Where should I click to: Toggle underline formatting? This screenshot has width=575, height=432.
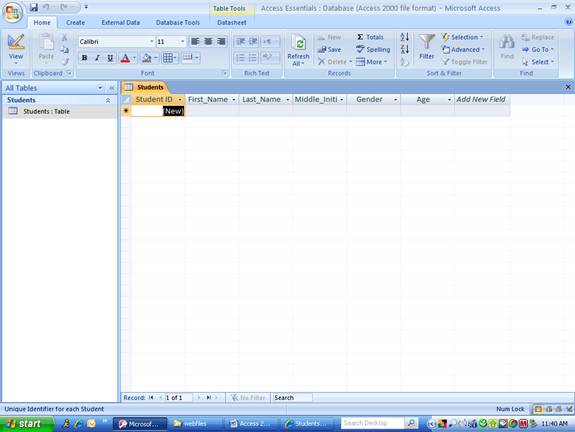point(110,58)
